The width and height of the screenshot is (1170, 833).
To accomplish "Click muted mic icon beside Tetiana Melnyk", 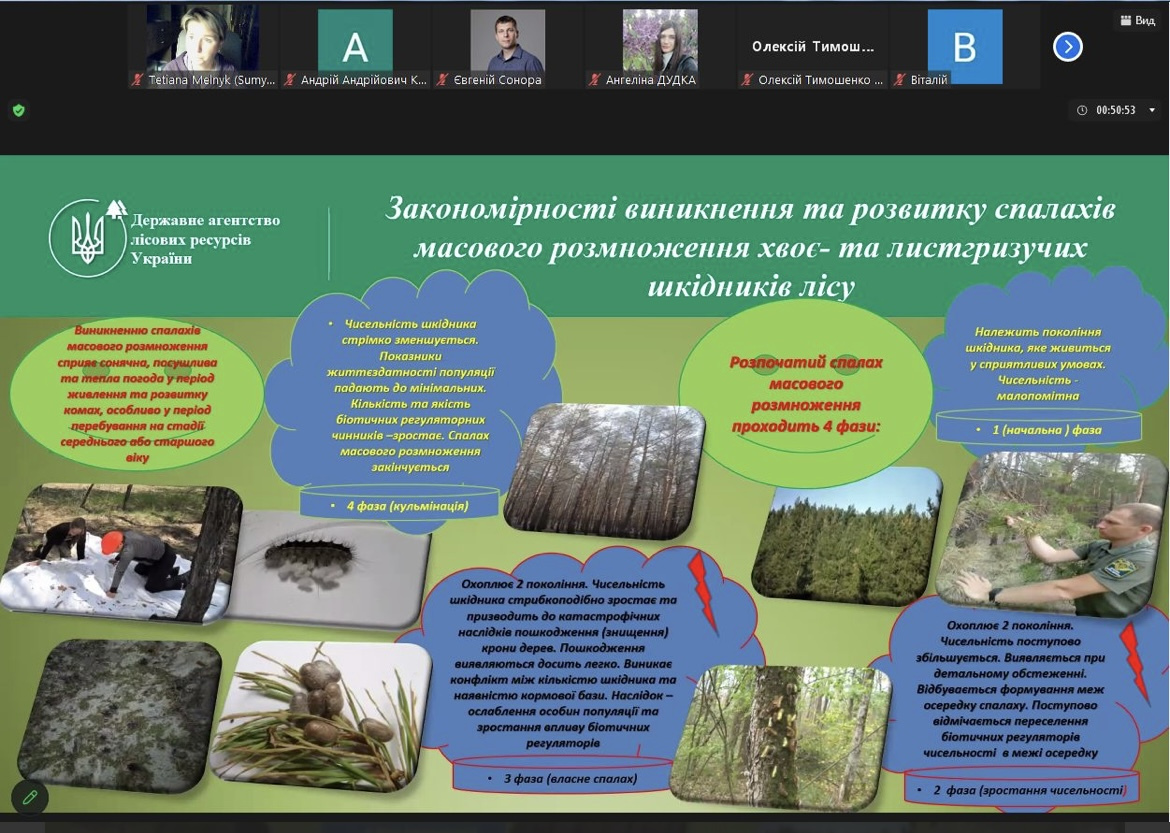I will tap(137, 80).
